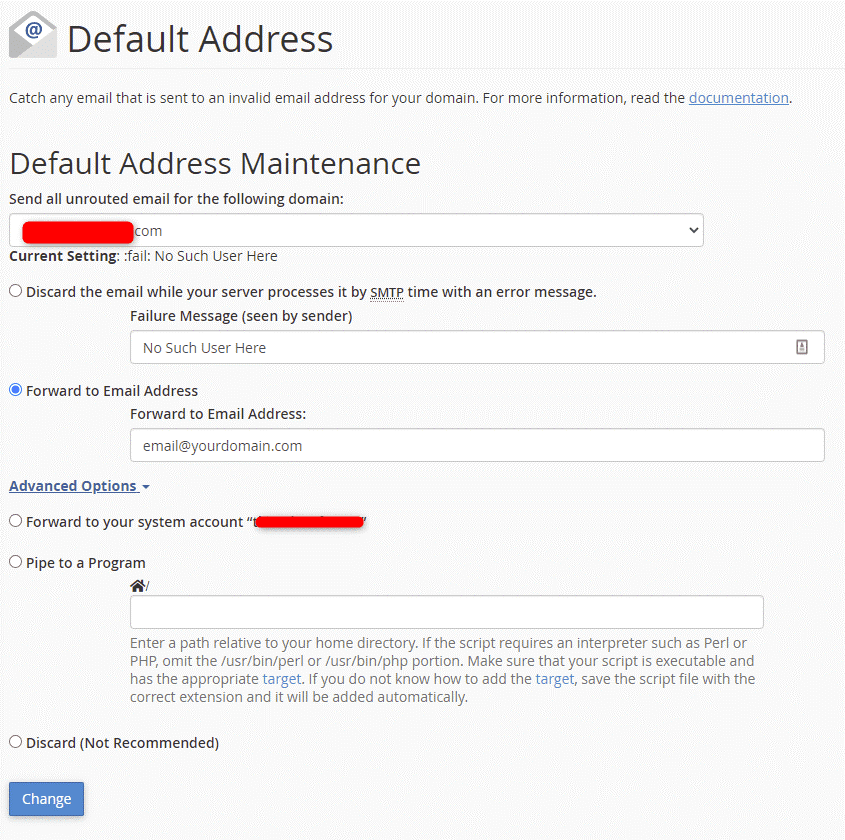This screenshot has width=845, height=840.
Task: Click the Default Address Maintenance heading
Action: [215, 164]
